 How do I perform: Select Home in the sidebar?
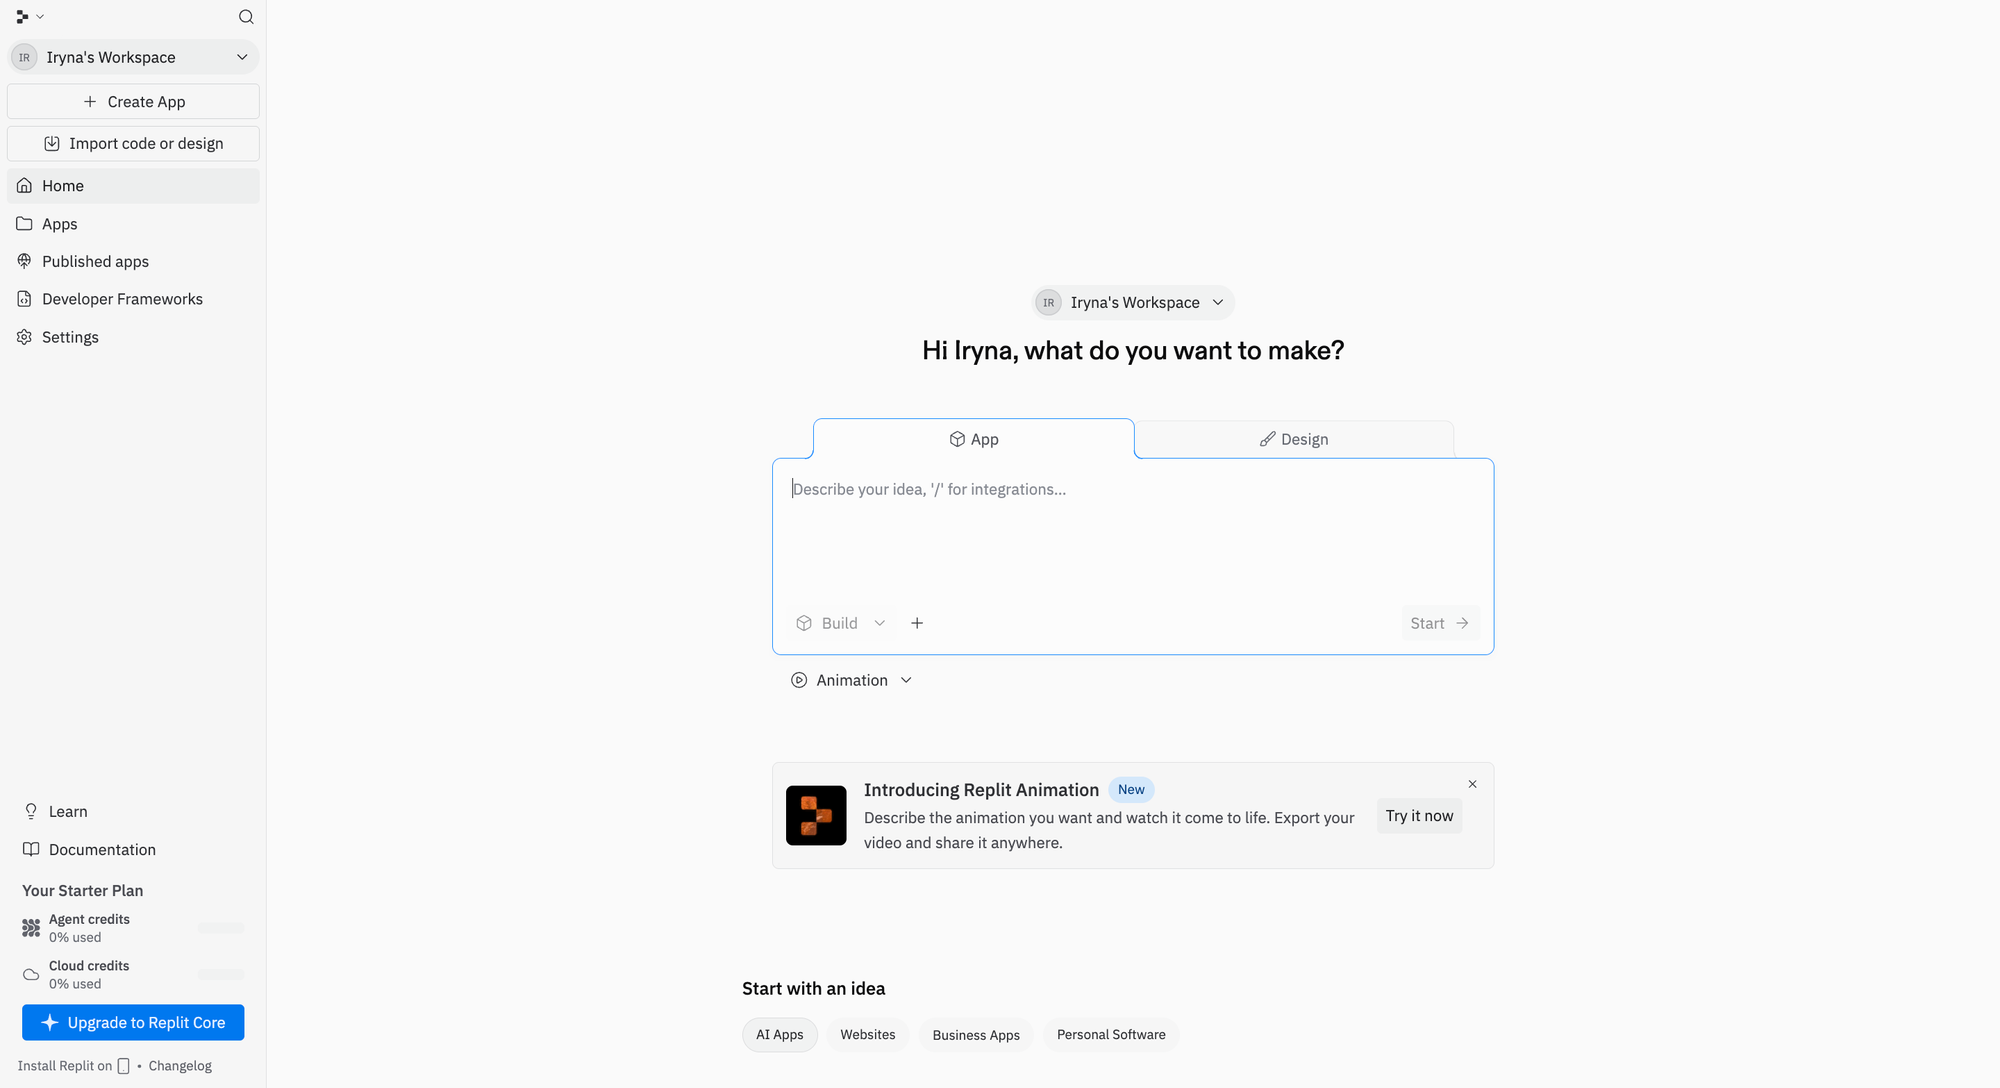[62, 185]
